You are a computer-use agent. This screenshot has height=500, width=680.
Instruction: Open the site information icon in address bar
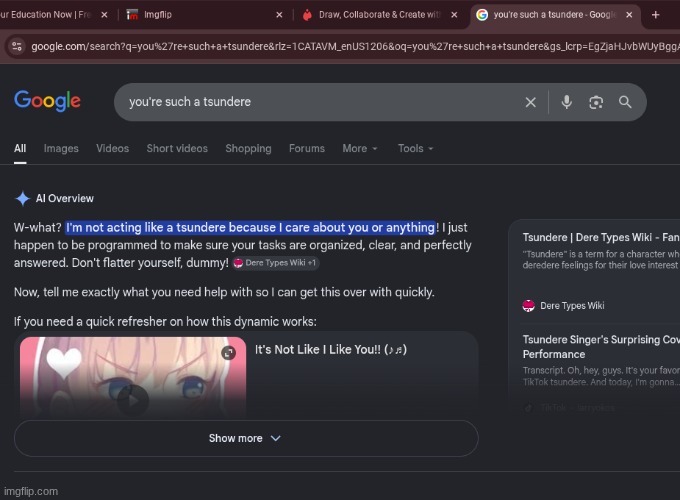click(17, 46)
